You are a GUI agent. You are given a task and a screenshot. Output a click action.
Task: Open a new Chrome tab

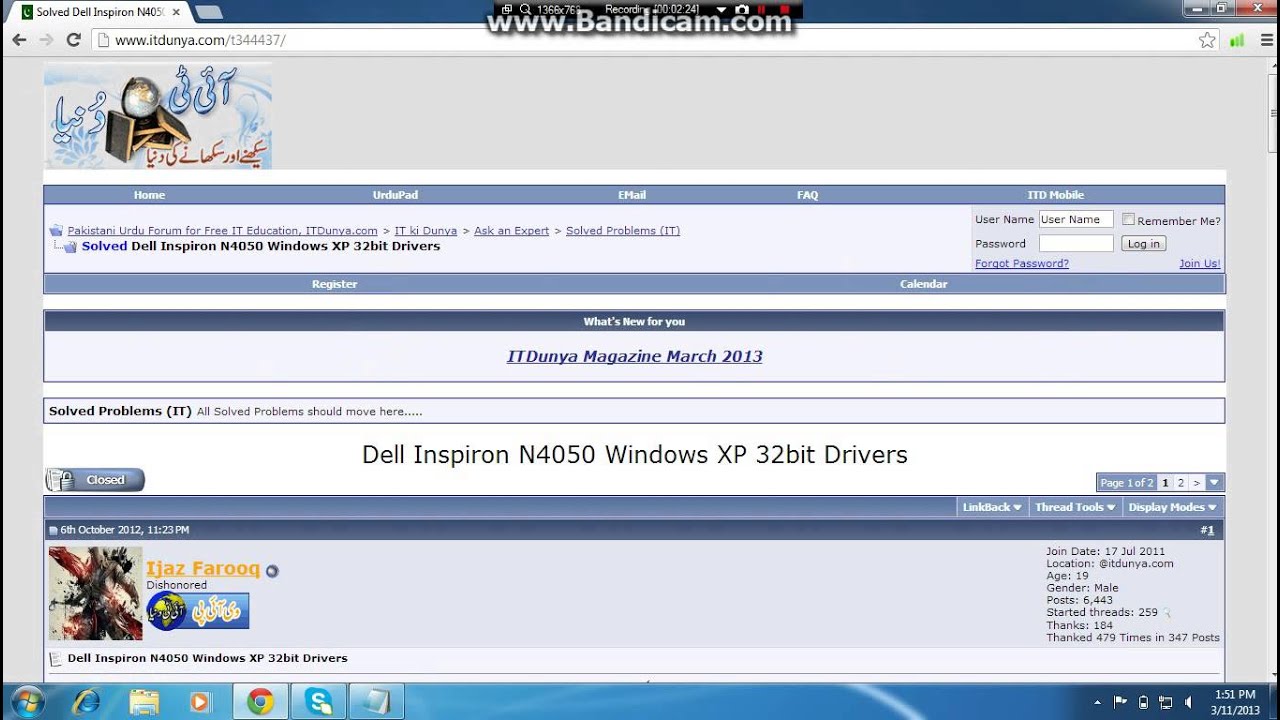[208, 12]
